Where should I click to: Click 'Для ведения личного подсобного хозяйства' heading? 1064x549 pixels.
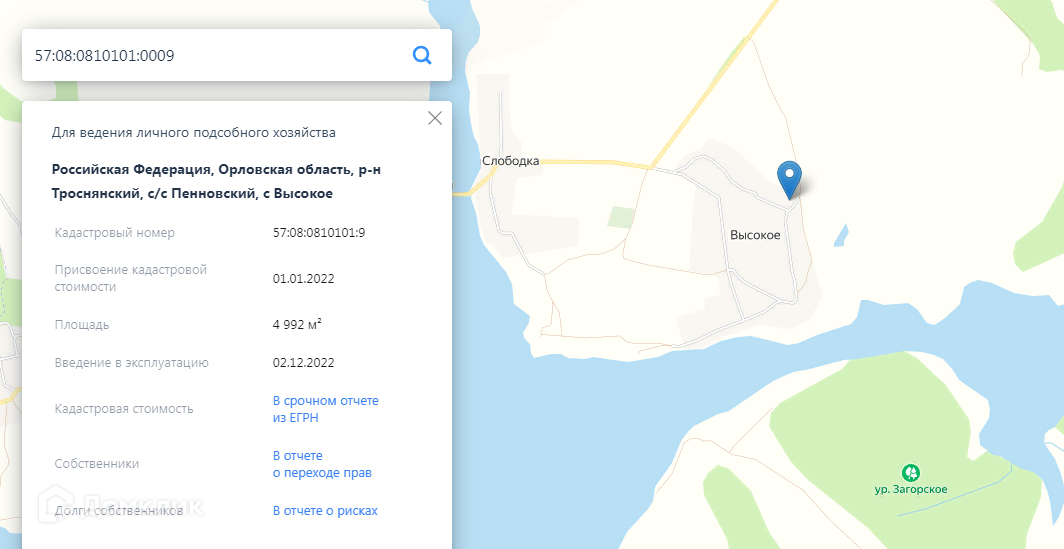[194, 132]
